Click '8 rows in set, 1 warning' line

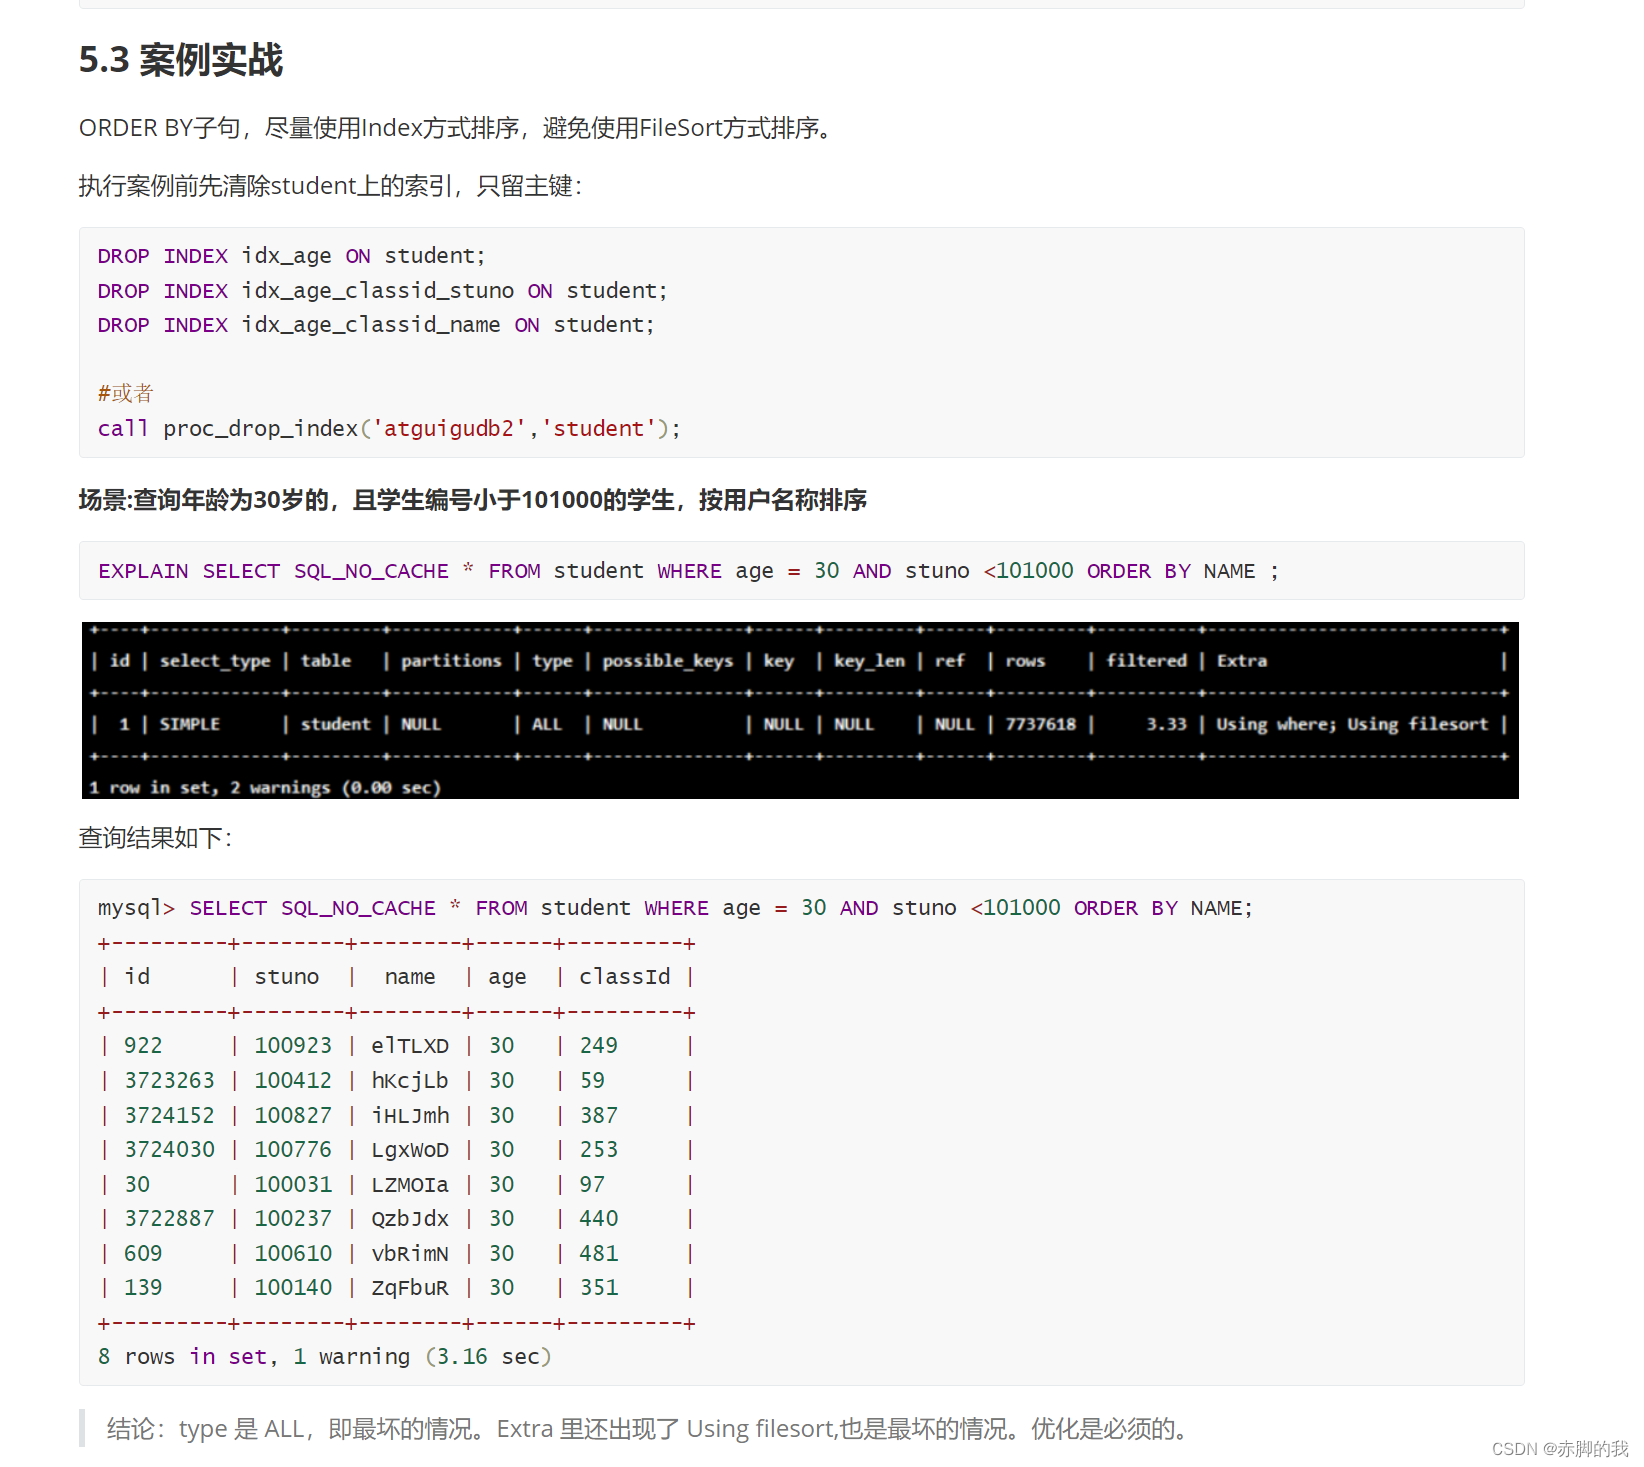tap(325, 1357)
